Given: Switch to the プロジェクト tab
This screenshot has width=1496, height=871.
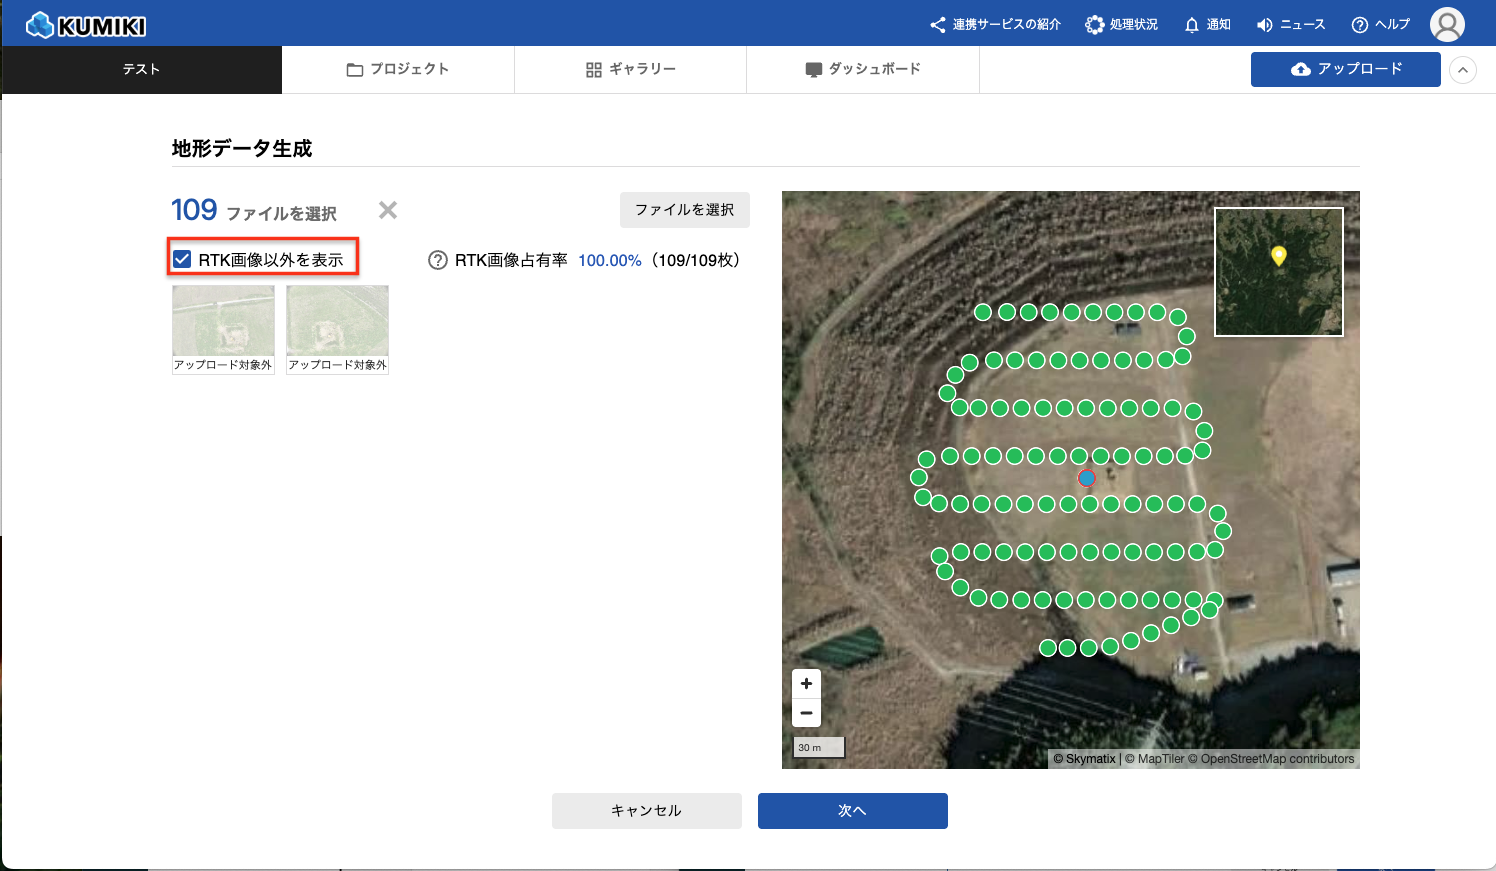Looking at the screenshot, I should [x=397, y=70].
